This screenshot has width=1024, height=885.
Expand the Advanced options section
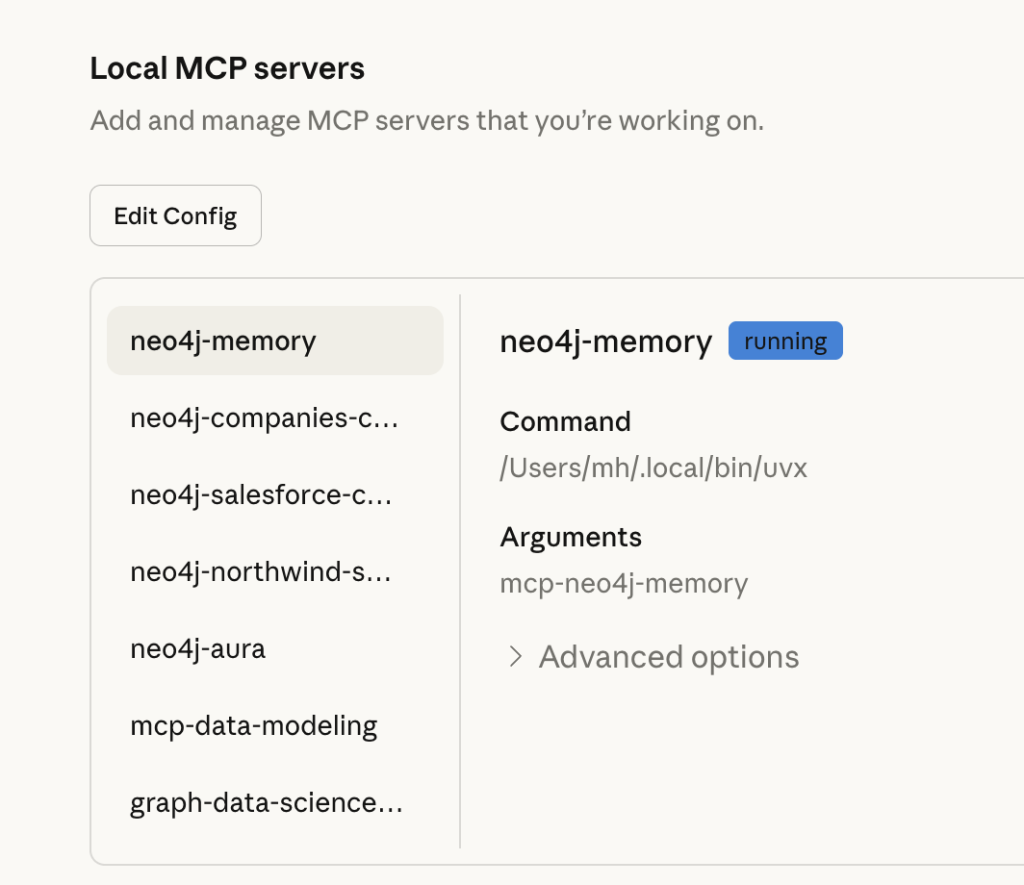pos(668,657)
